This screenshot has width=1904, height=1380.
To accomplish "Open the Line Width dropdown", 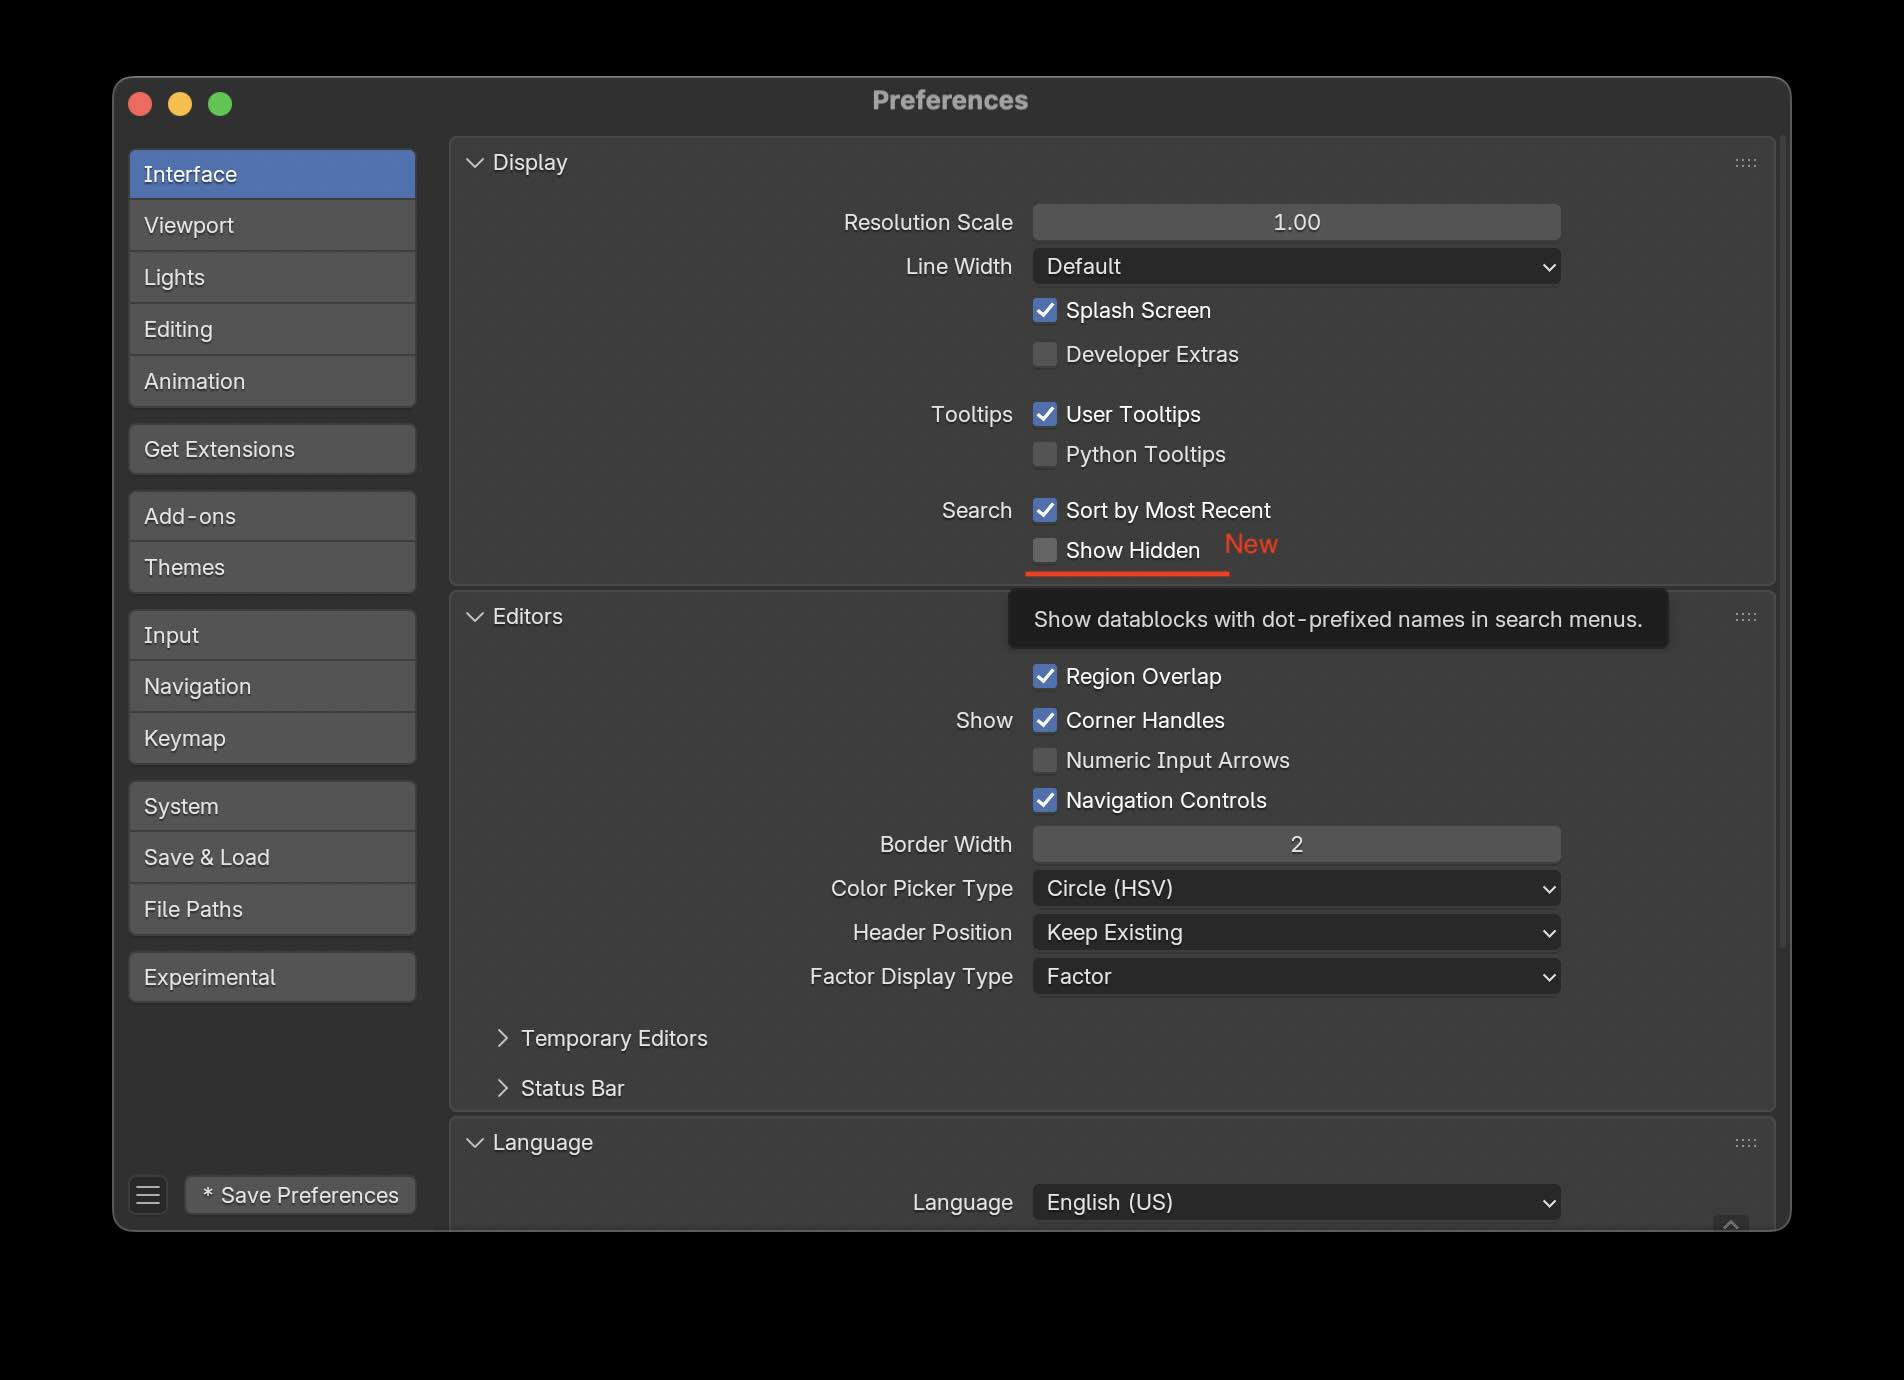I will click(1296, 266).
